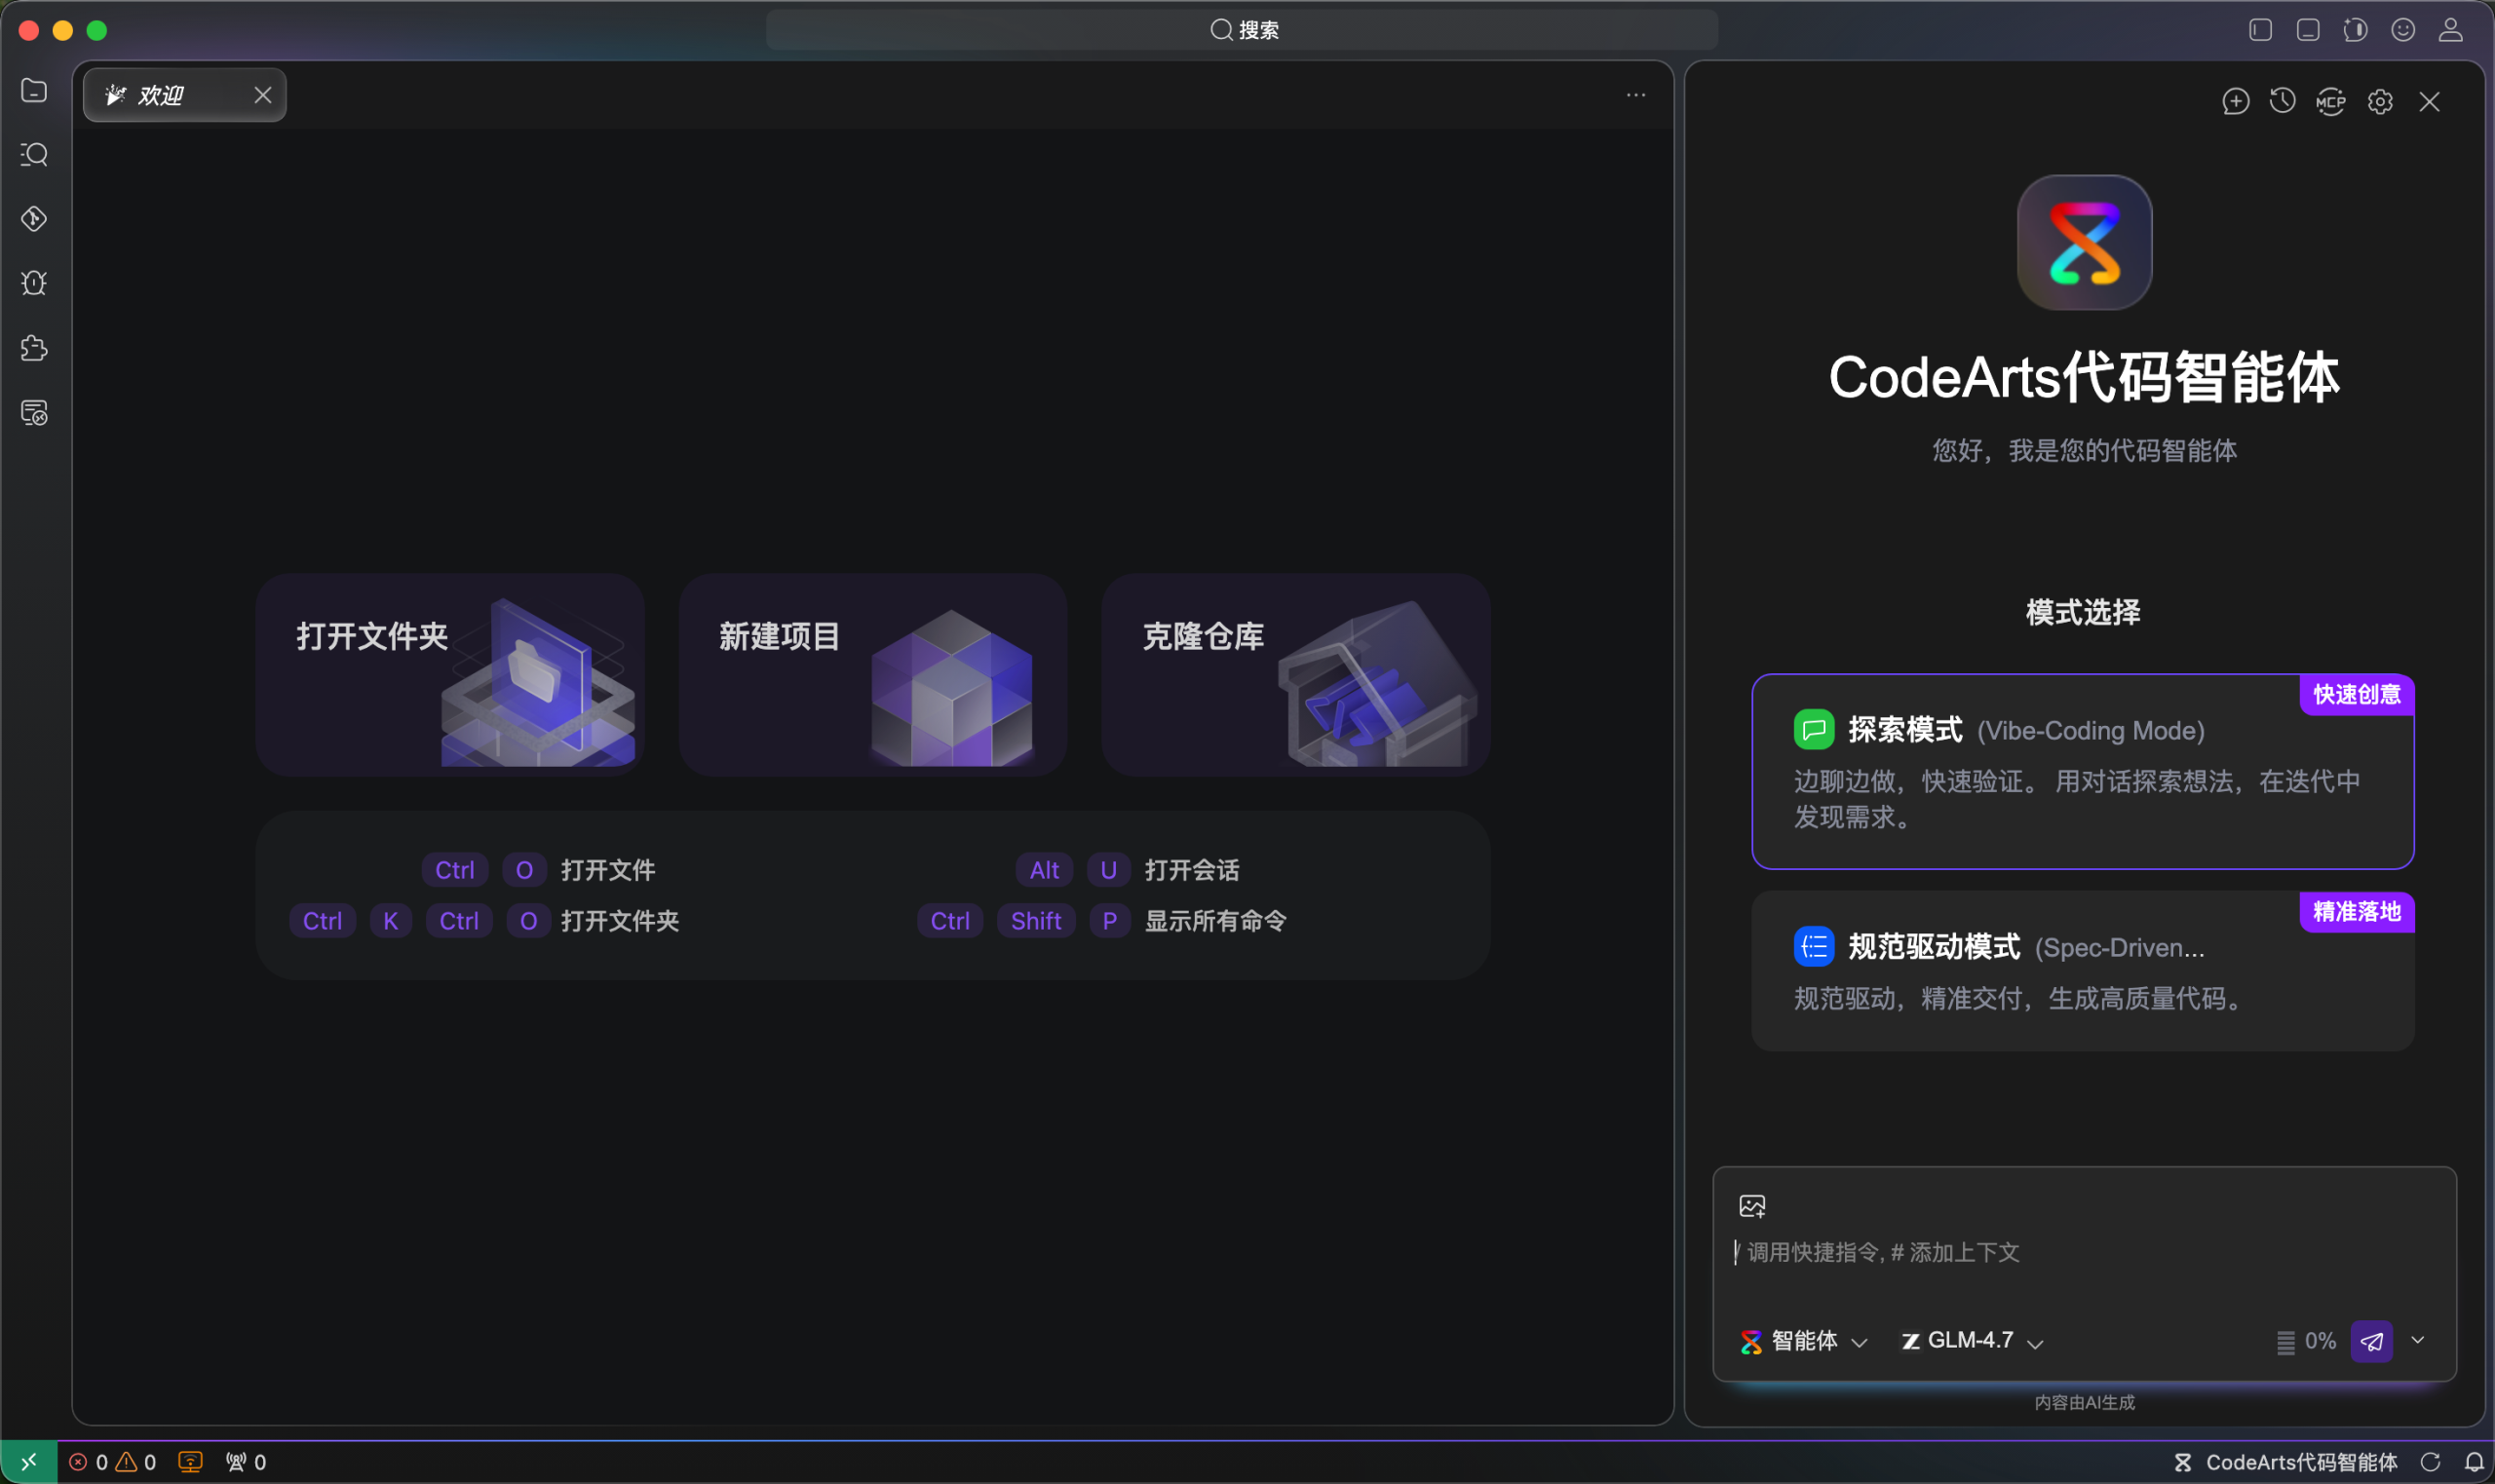The height and width of the screenshot is (1484, 2495).
Task: Open the Explorer folder icon in sidebar
Action: click(x=34, y=91)
